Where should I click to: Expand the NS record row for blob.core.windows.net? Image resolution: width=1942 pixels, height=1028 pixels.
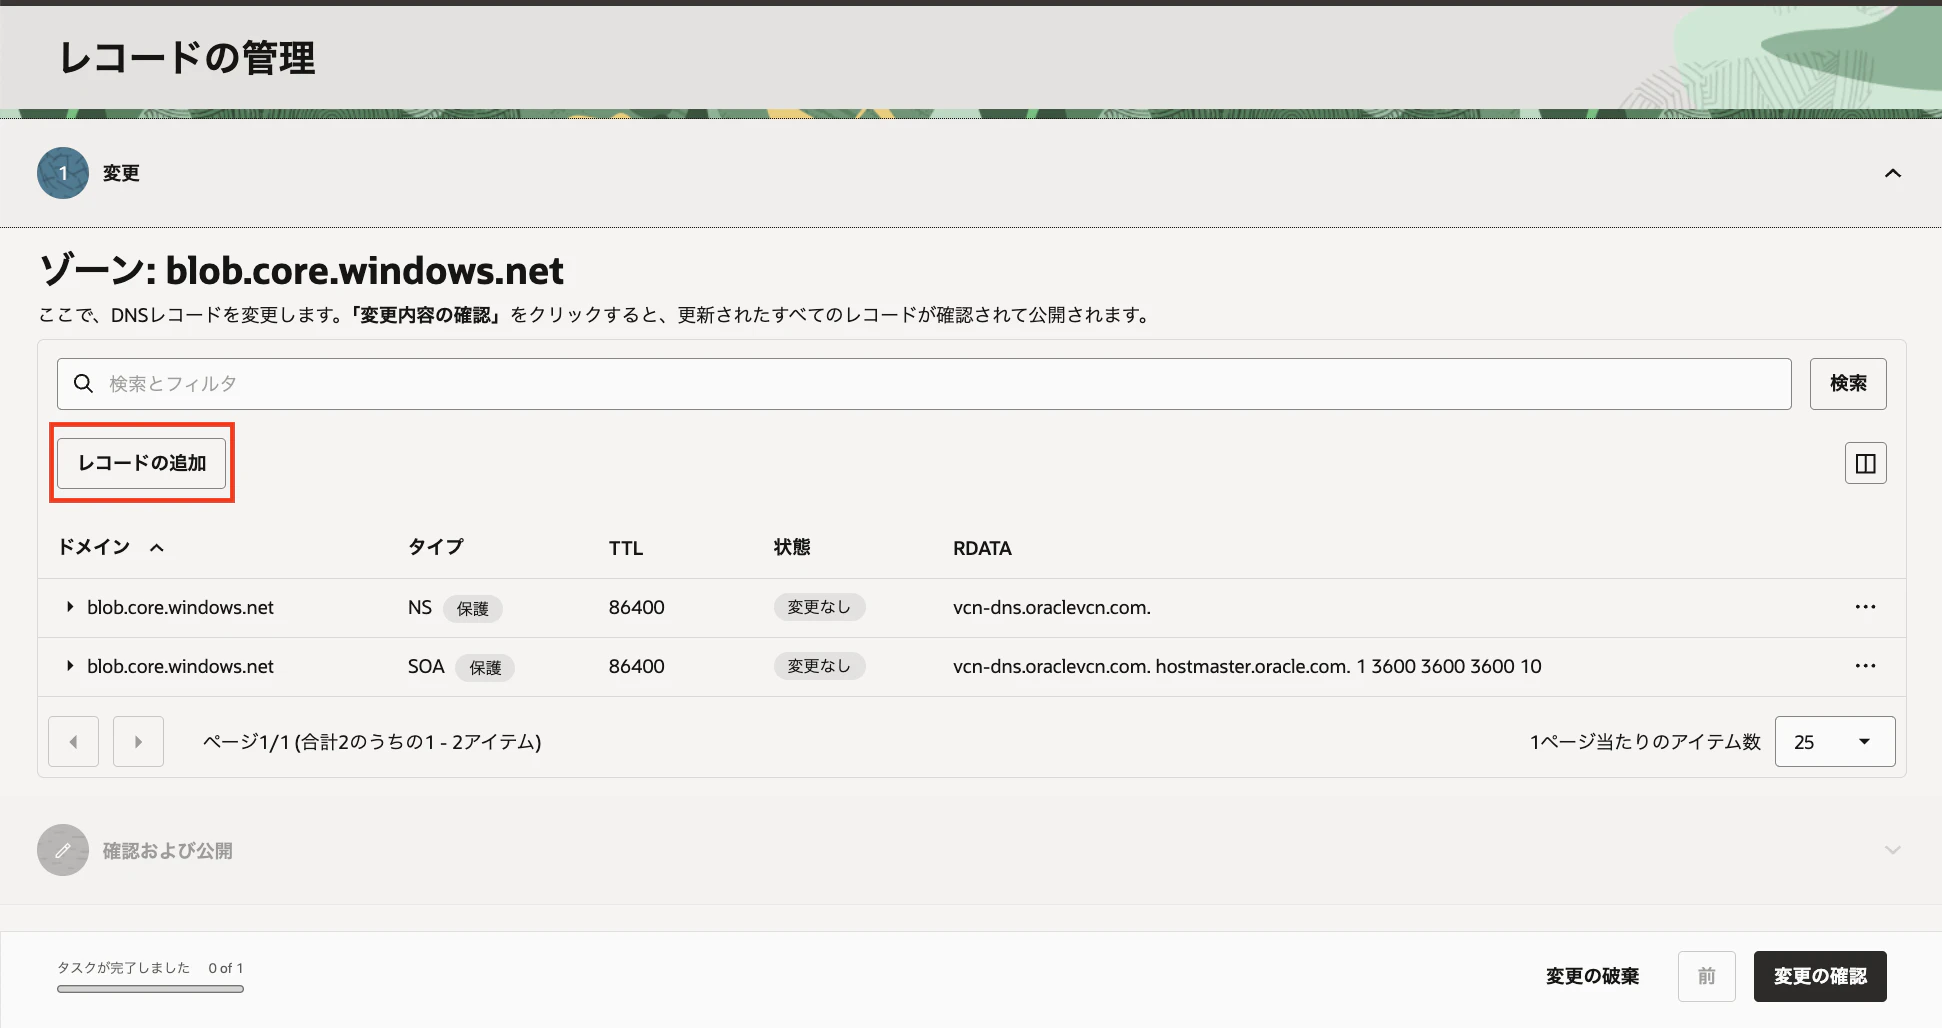70,607
